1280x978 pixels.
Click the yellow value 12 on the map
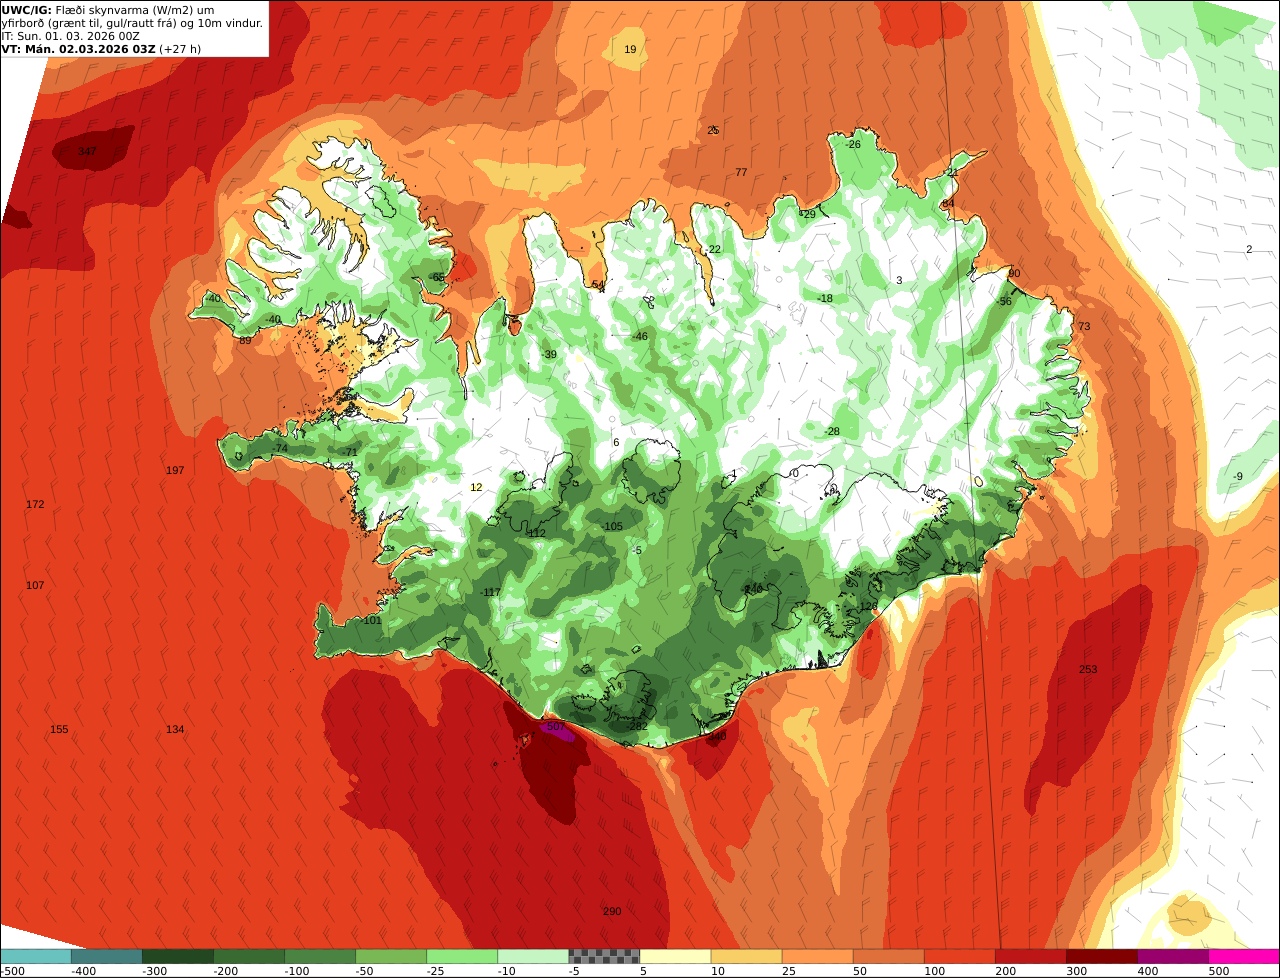[x=476, y=488]
